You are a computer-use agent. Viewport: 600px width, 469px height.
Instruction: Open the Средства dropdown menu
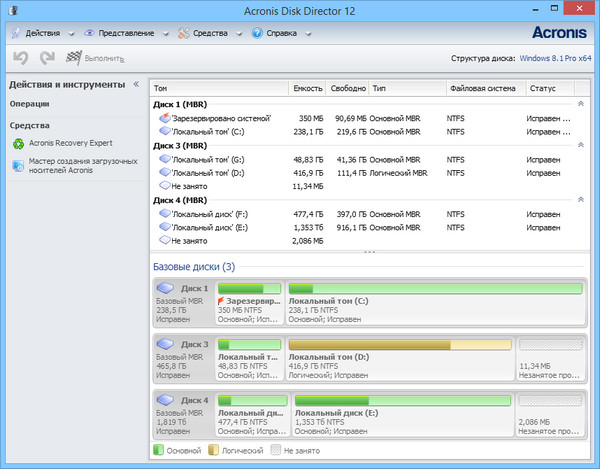point(209,33)
